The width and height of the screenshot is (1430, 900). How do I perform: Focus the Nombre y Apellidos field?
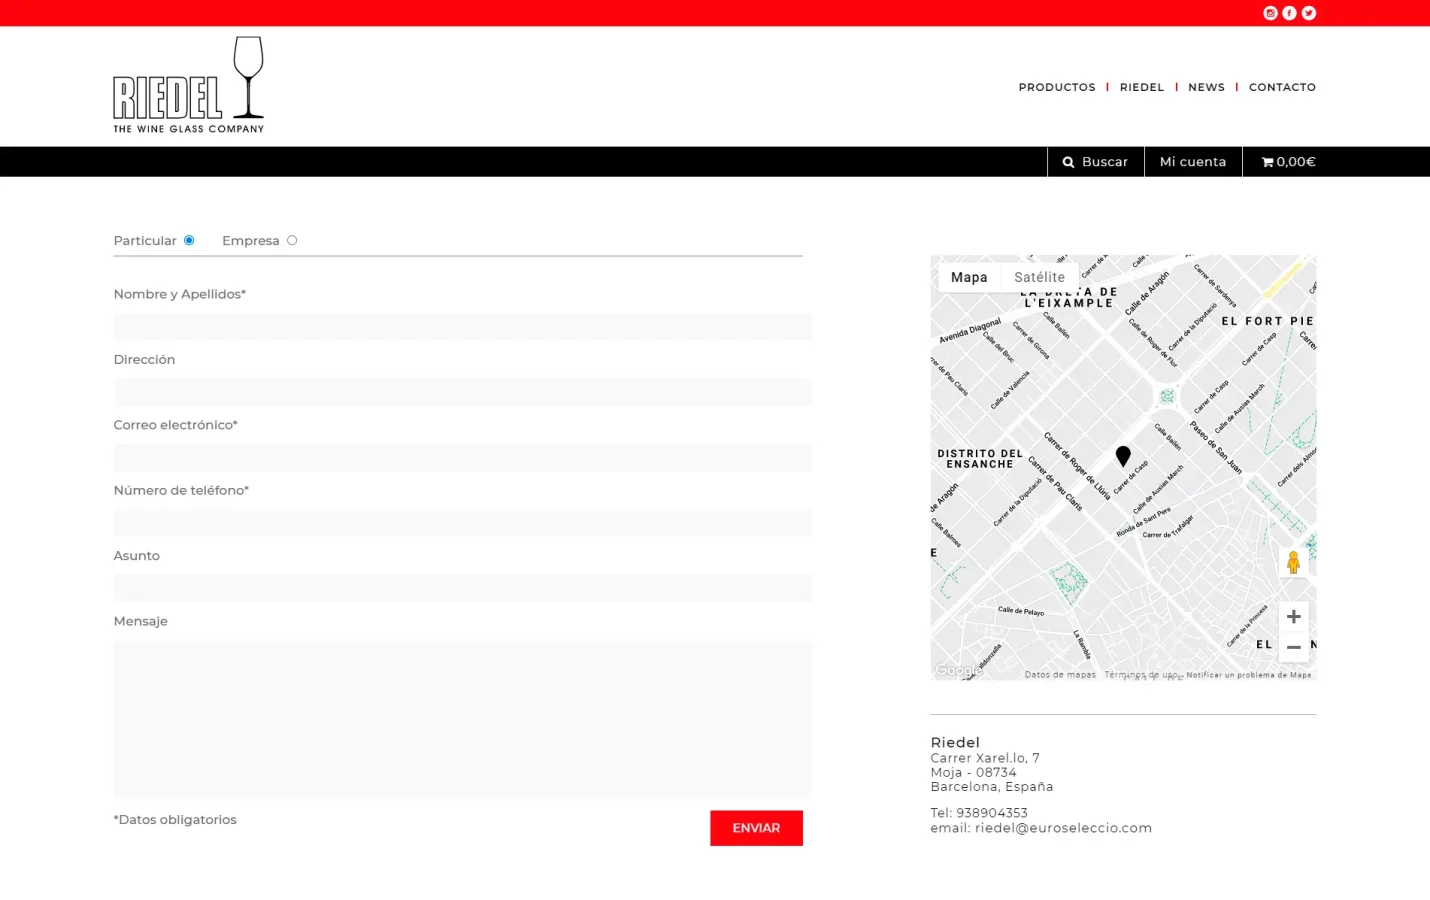coord(462,327)
